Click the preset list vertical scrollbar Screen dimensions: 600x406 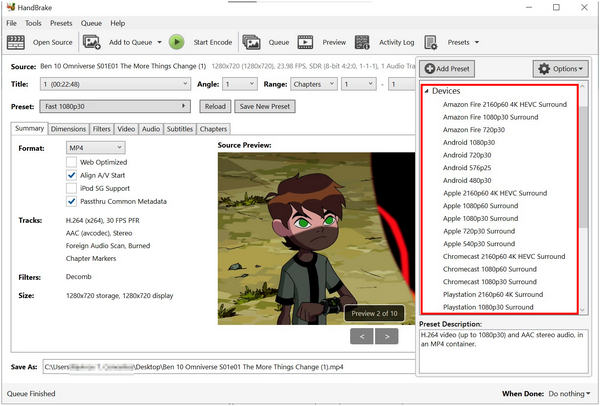point(584,200)
